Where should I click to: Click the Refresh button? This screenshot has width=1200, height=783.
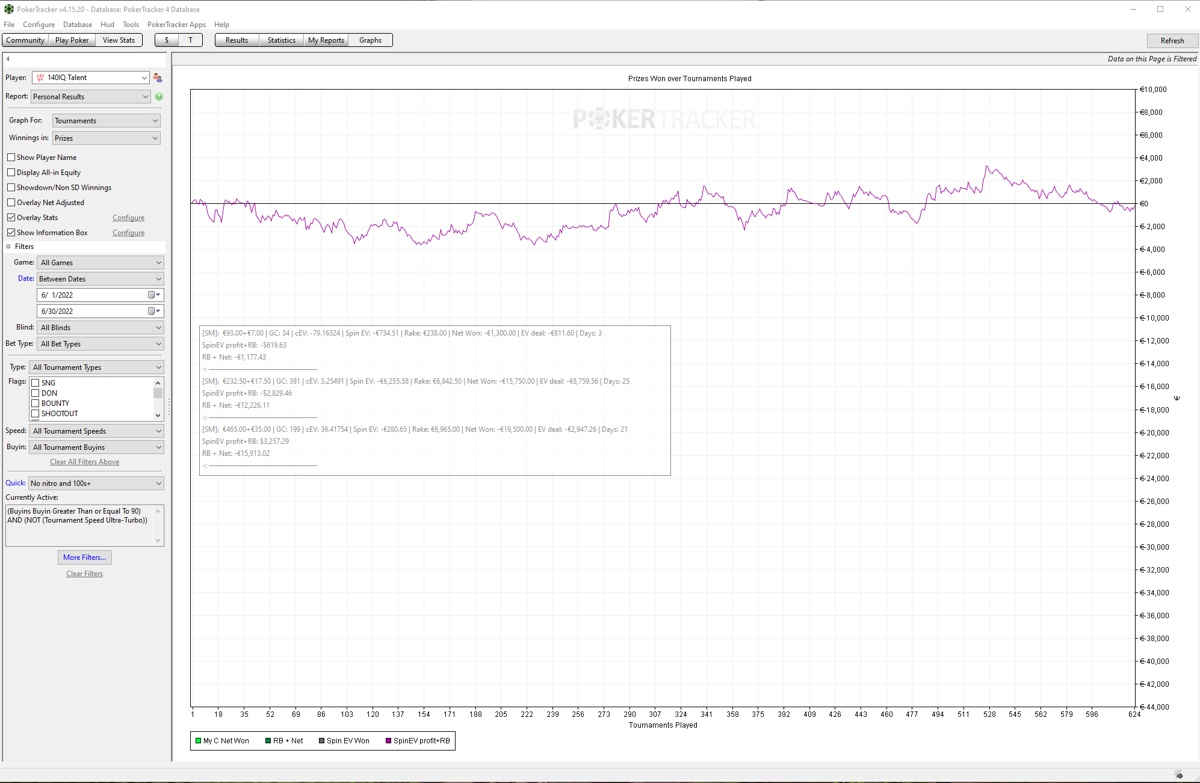tap(1172, 40)
